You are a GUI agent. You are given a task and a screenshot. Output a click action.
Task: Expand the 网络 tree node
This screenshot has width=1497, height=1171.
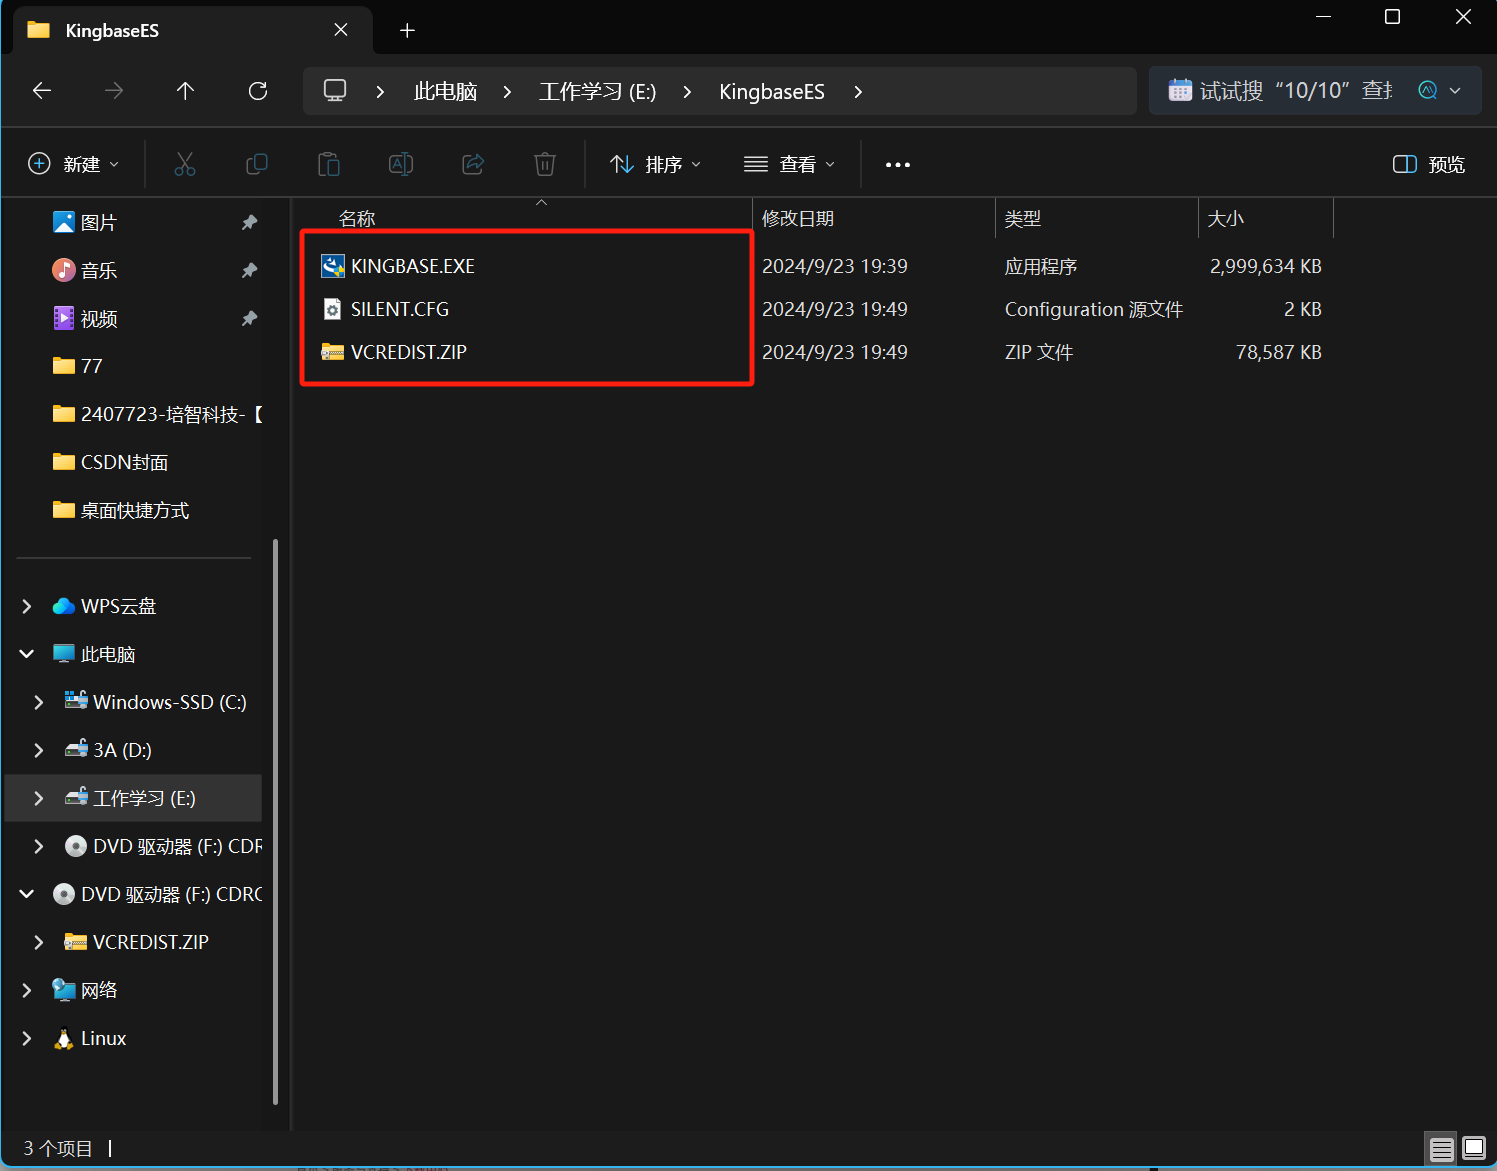[27, 990]
